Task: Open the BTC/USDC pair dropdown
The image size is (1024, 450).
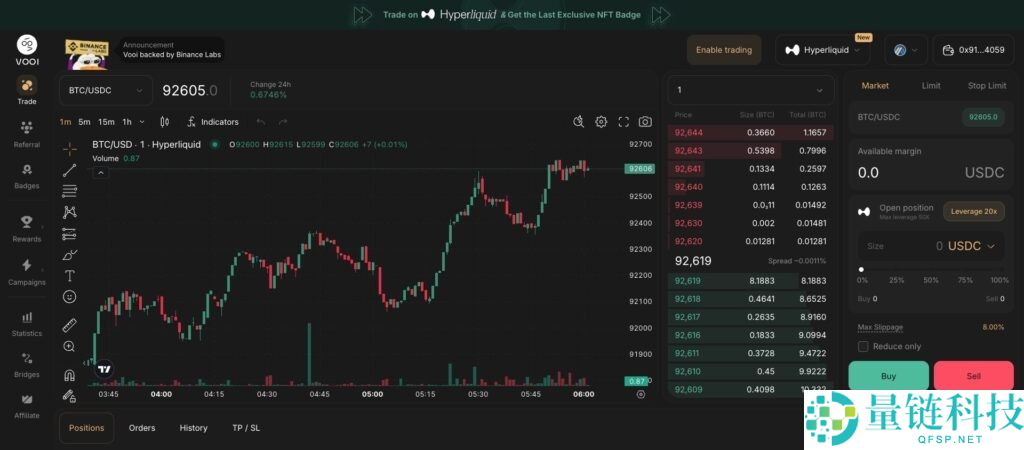Action: 105,91
